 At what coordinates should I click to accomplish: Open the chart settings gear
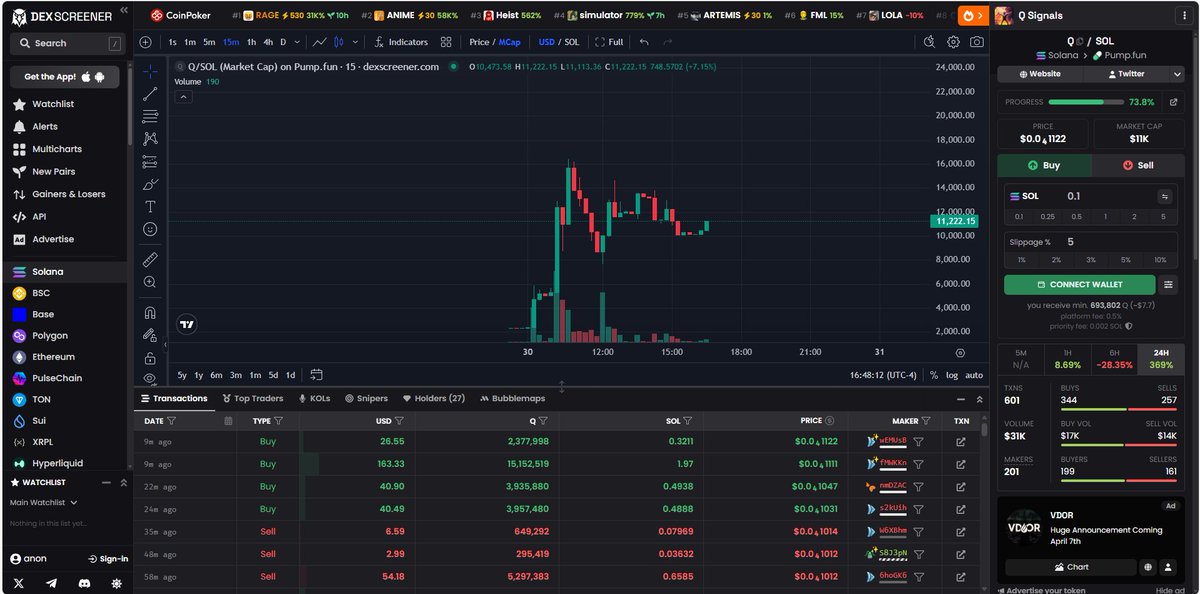955,42
